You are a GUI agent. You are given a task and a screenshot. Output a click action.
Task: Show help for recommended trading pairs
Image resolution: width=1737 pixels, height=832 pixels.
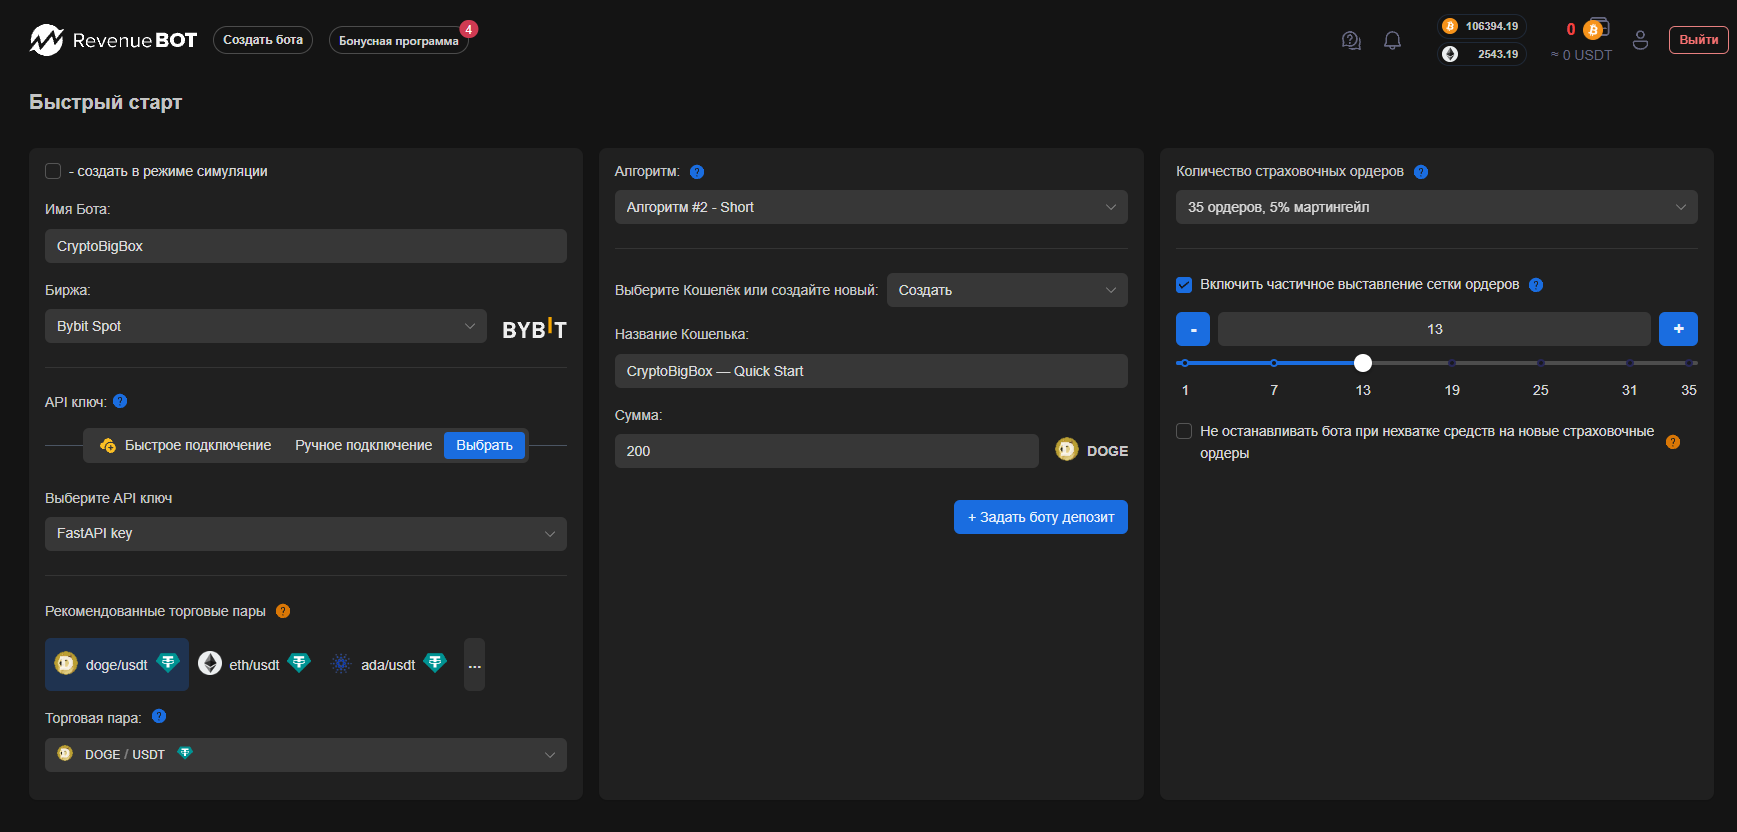283,611
